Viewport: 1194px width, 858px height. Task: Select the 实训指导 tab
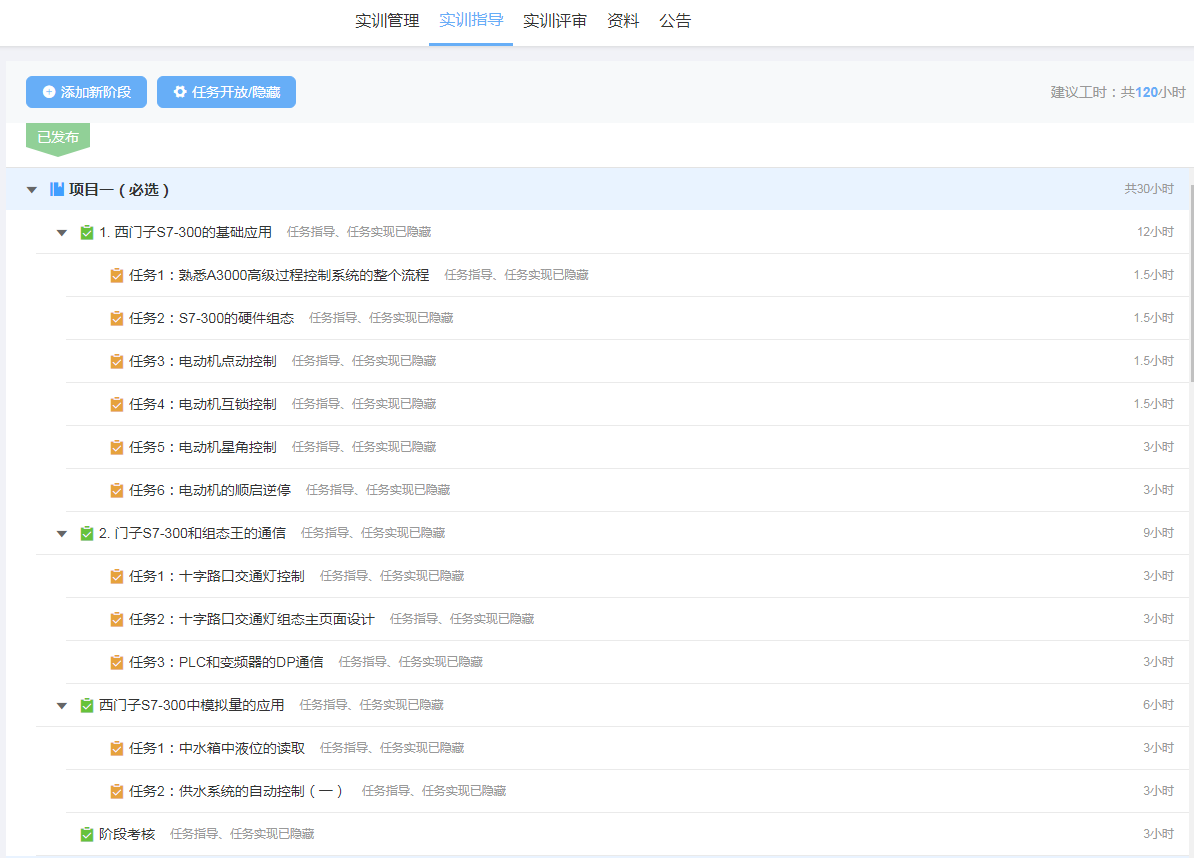coord(471,21)
